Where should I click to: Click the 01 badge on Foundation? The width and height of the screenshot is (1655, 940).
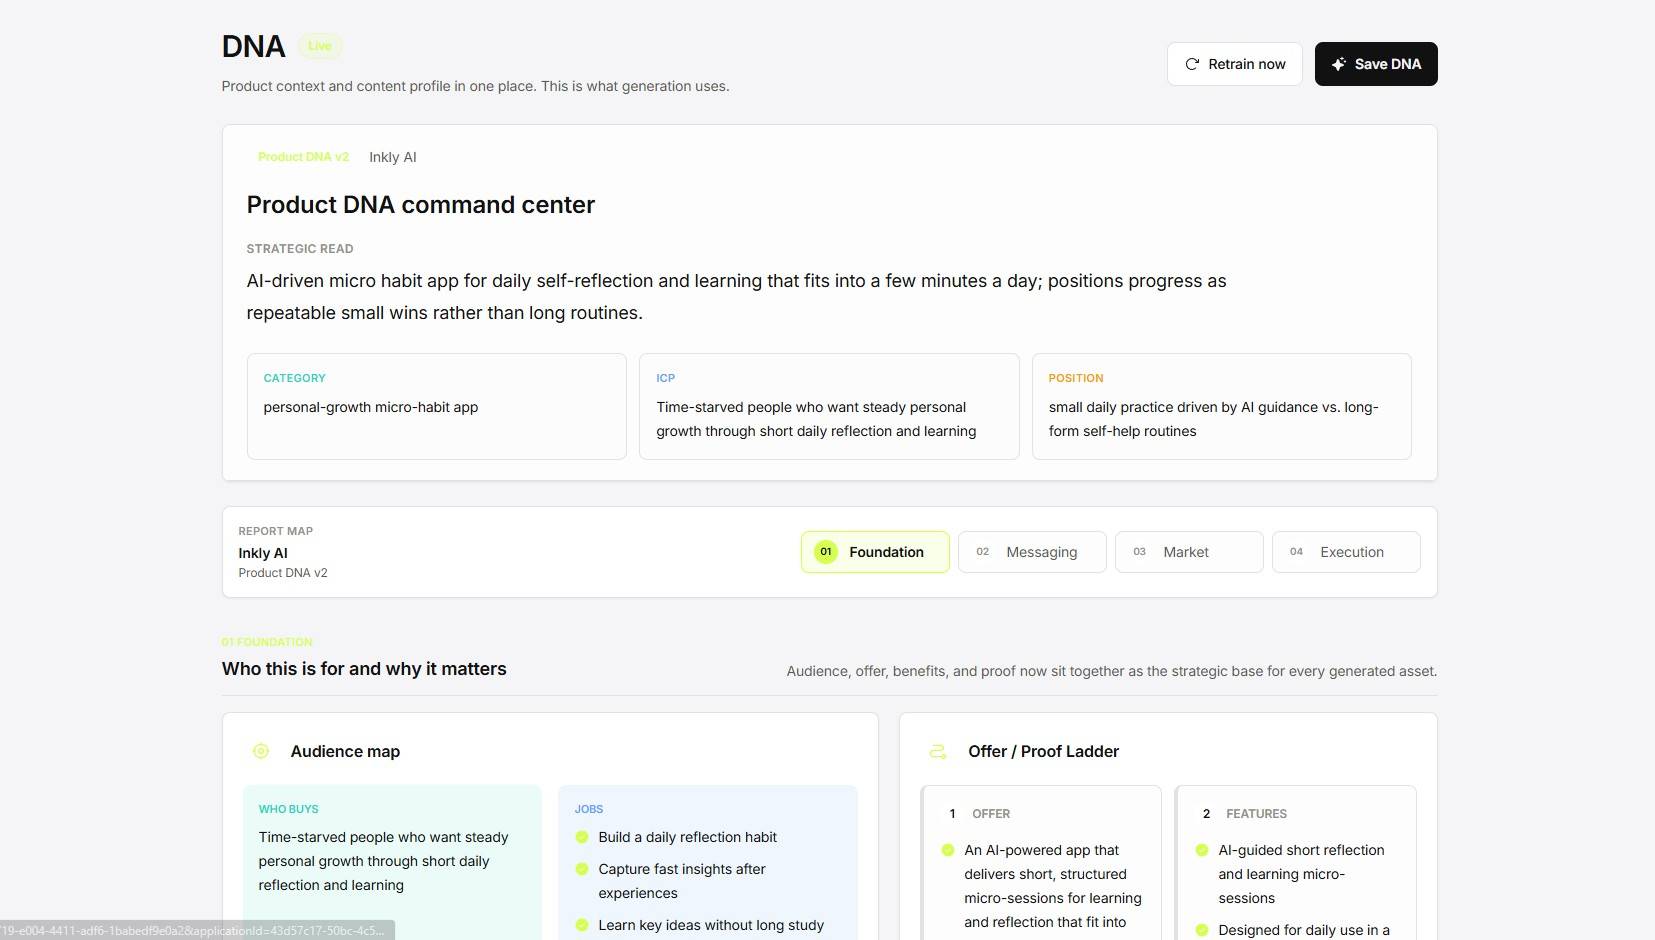coord(826,552)
